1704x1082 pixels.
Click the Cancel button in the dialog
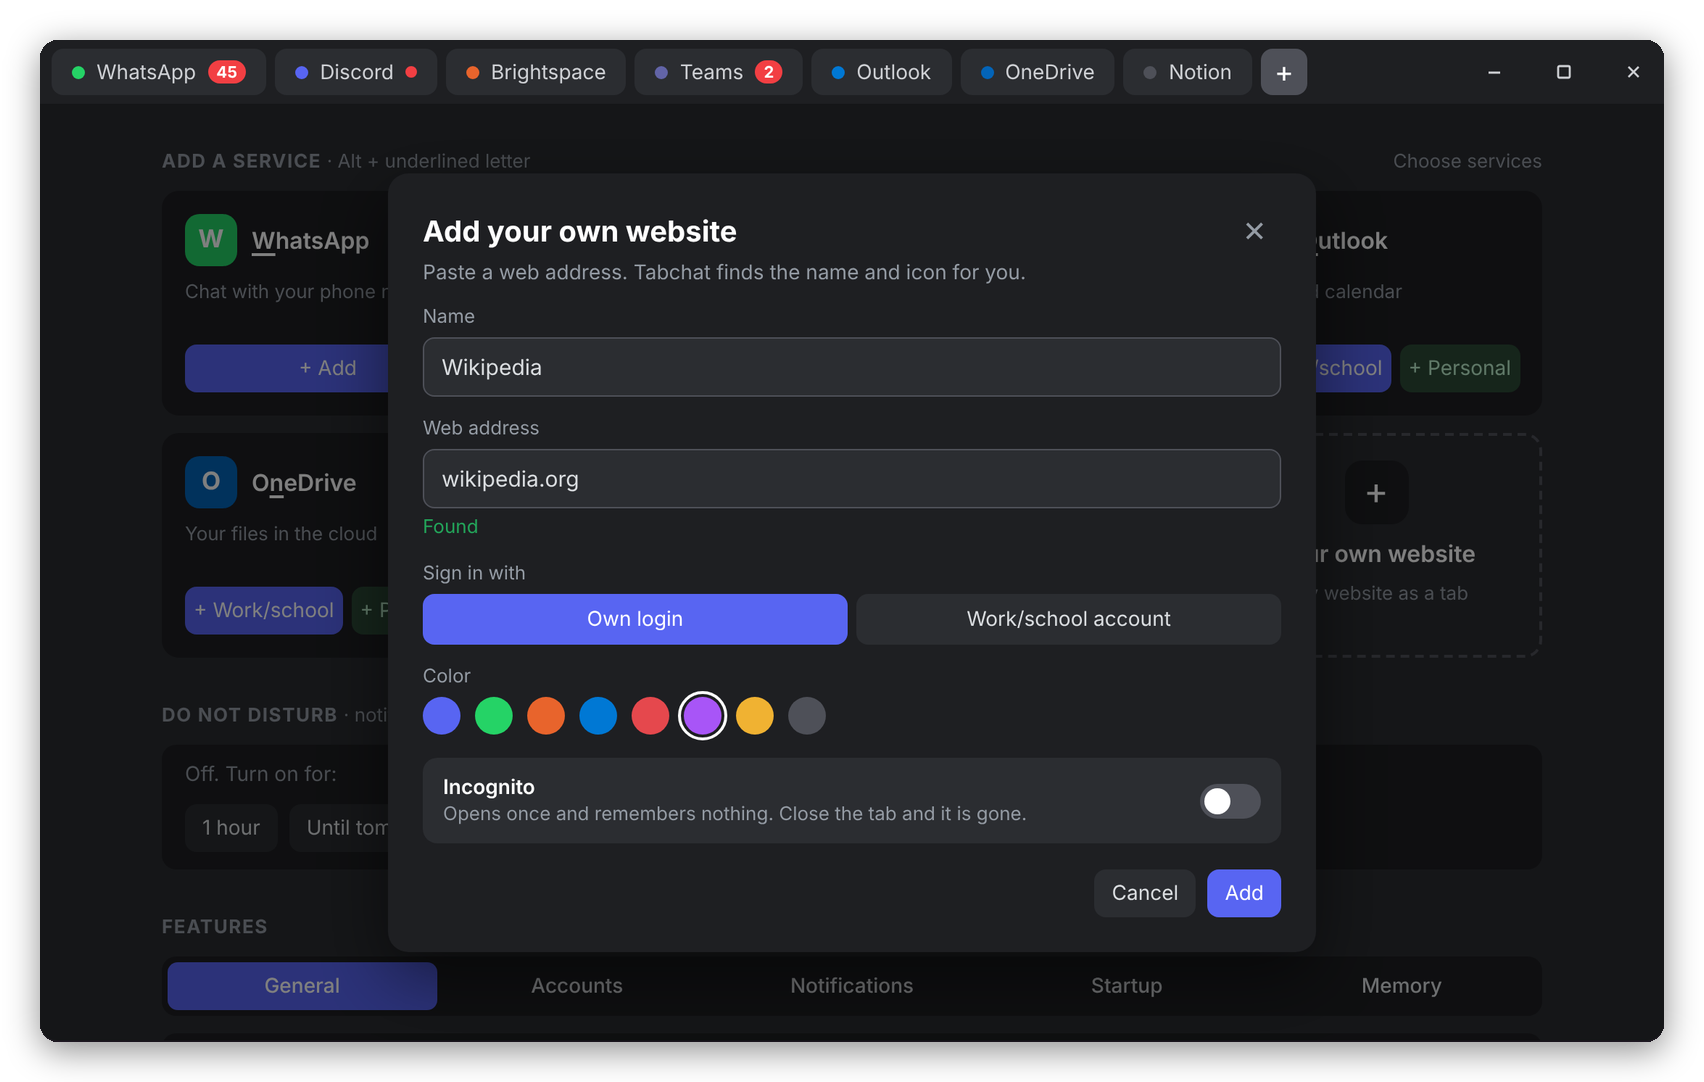tap(1145, 893)
